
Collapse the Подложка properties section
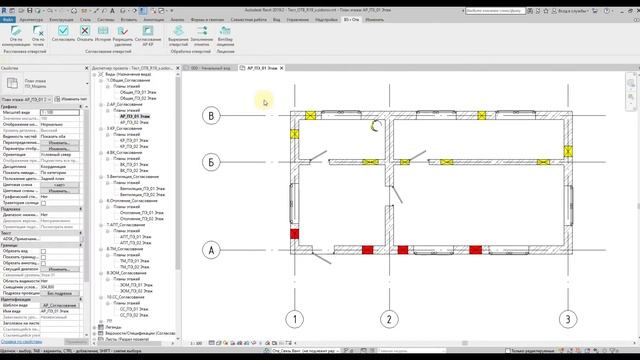point(81,209)
